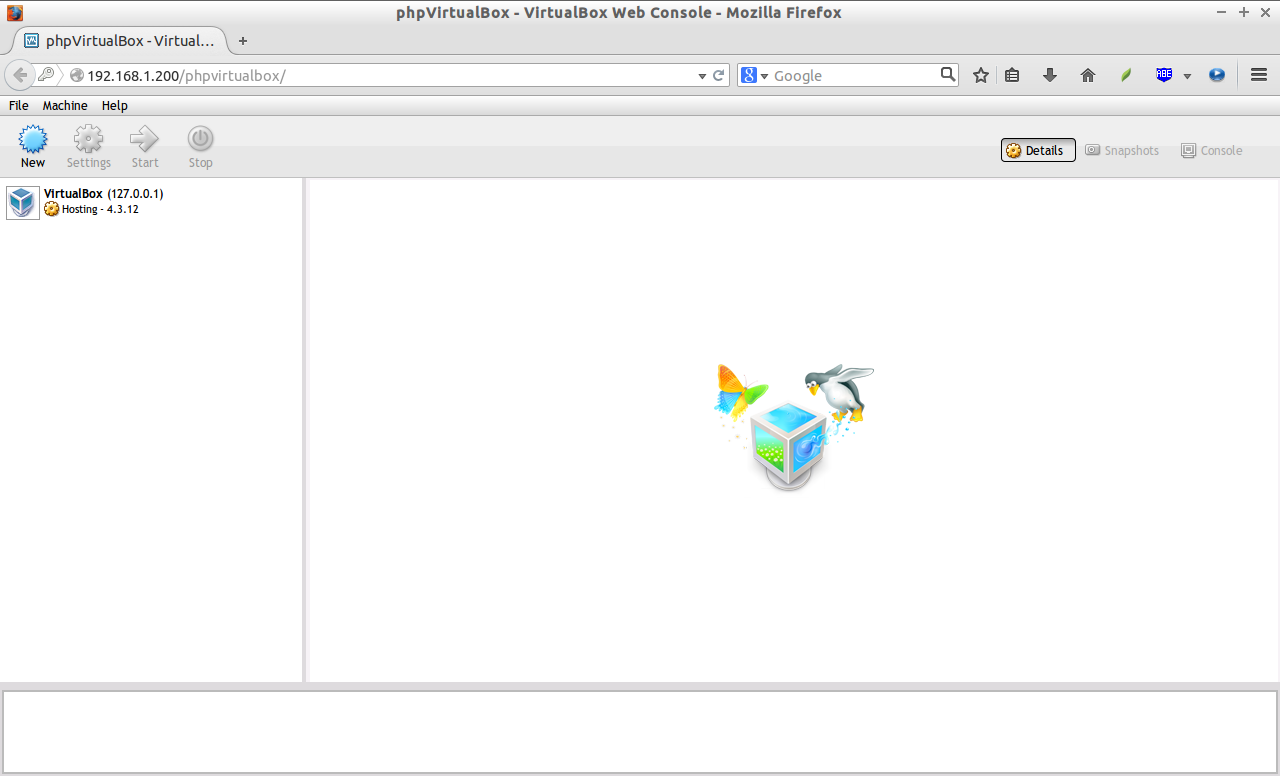Select the phpVirtualBox browser tab
Viewport: 1280px width, 776px height.
120,41
